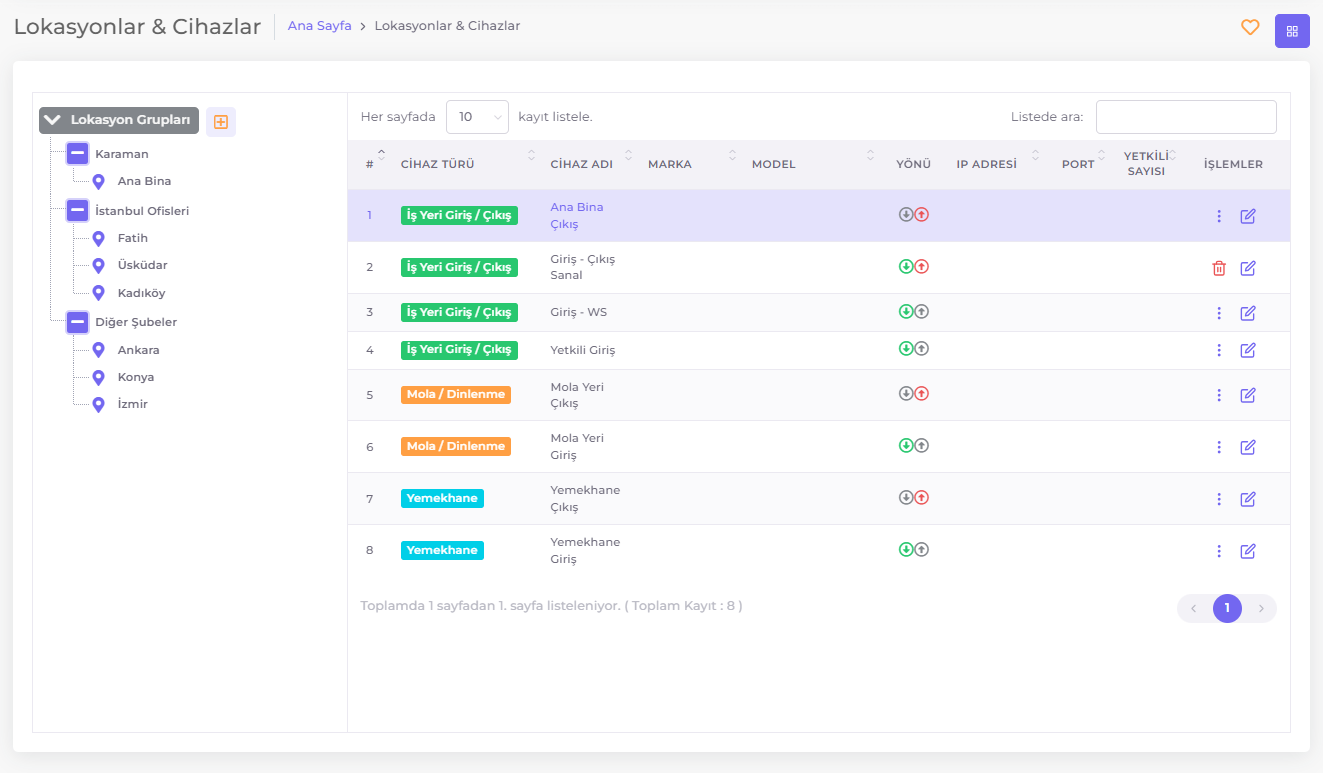Click location pin icon next to Fatih

(98, 238)
